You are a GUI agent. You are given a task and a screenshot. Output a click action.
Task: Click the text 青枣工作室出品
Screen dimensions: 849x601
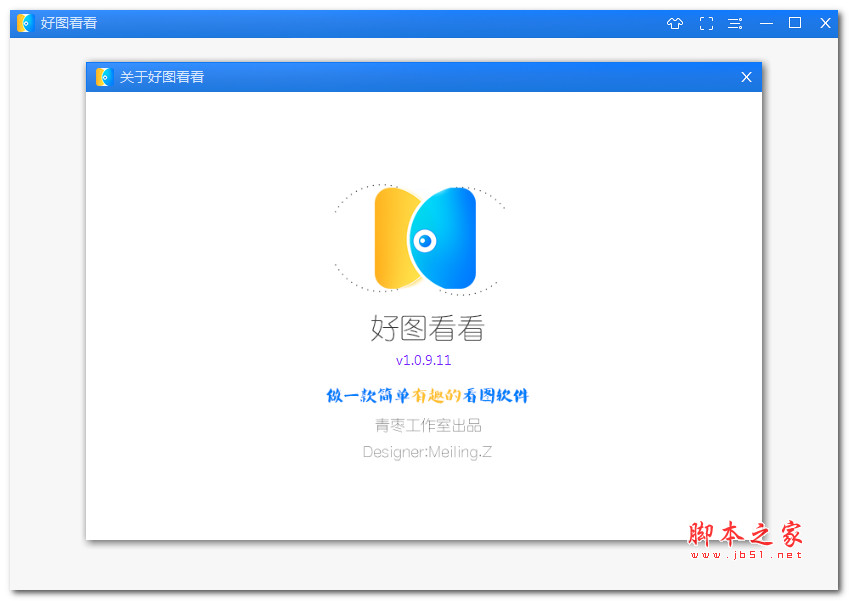coord(428,426)
